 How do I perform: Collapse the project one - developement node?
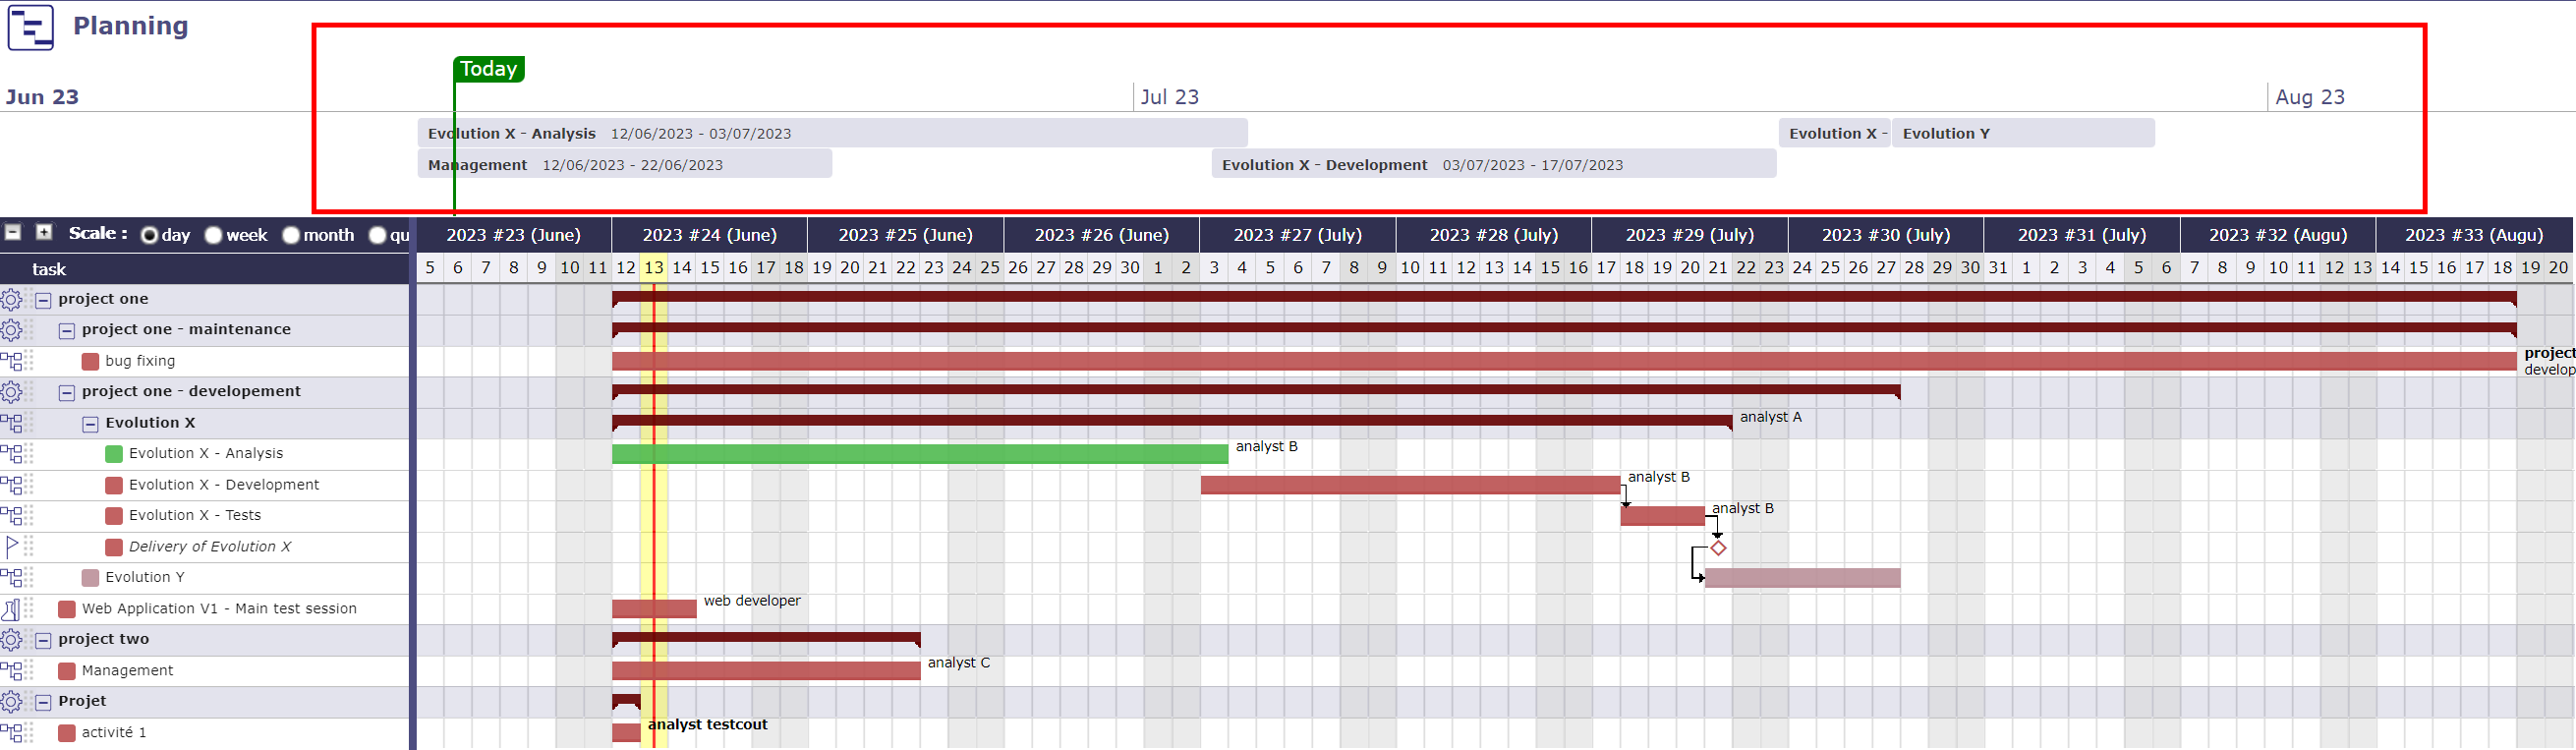(x=67, y=392)
